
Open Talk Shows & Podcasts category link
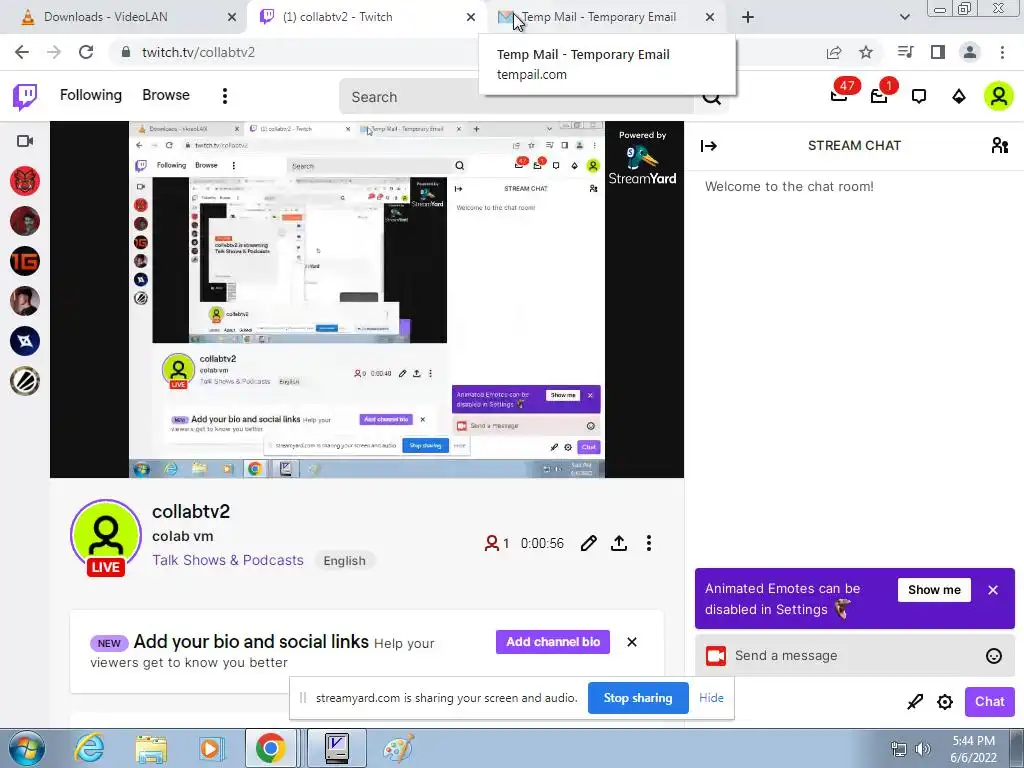click(x=228, y=560)
